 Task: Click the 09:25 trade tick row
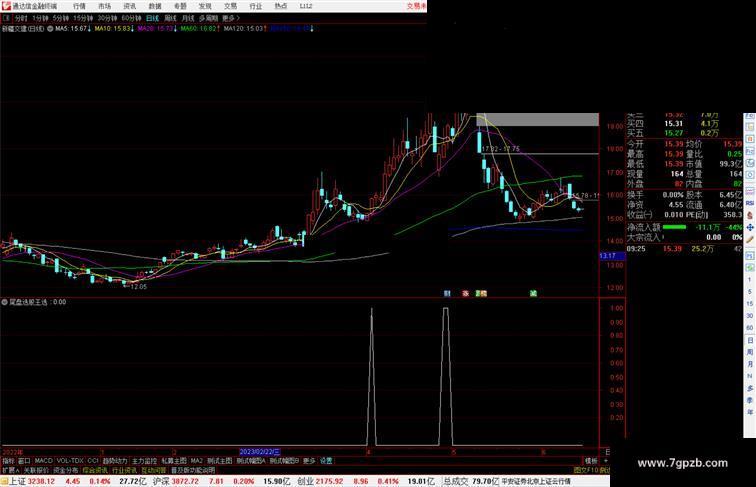click(x=684, y=249)
